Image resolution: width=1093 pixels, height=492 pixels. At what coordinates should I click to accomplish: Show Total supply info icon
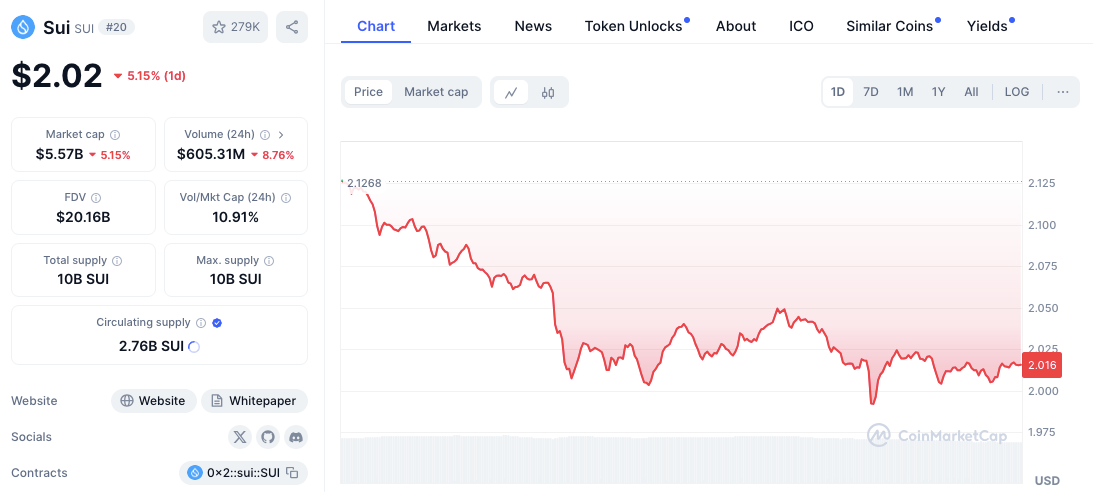pos(117,261)
